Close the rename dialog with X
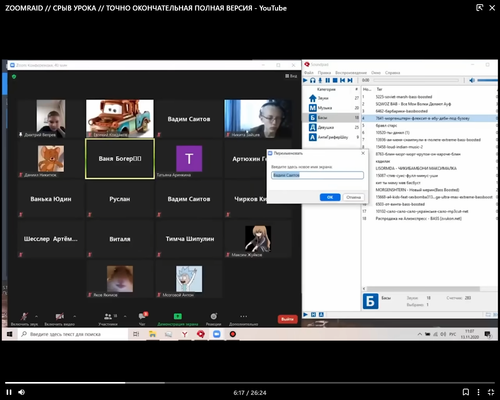The height and width of the screenshot is (400, 500). (363, 153)
